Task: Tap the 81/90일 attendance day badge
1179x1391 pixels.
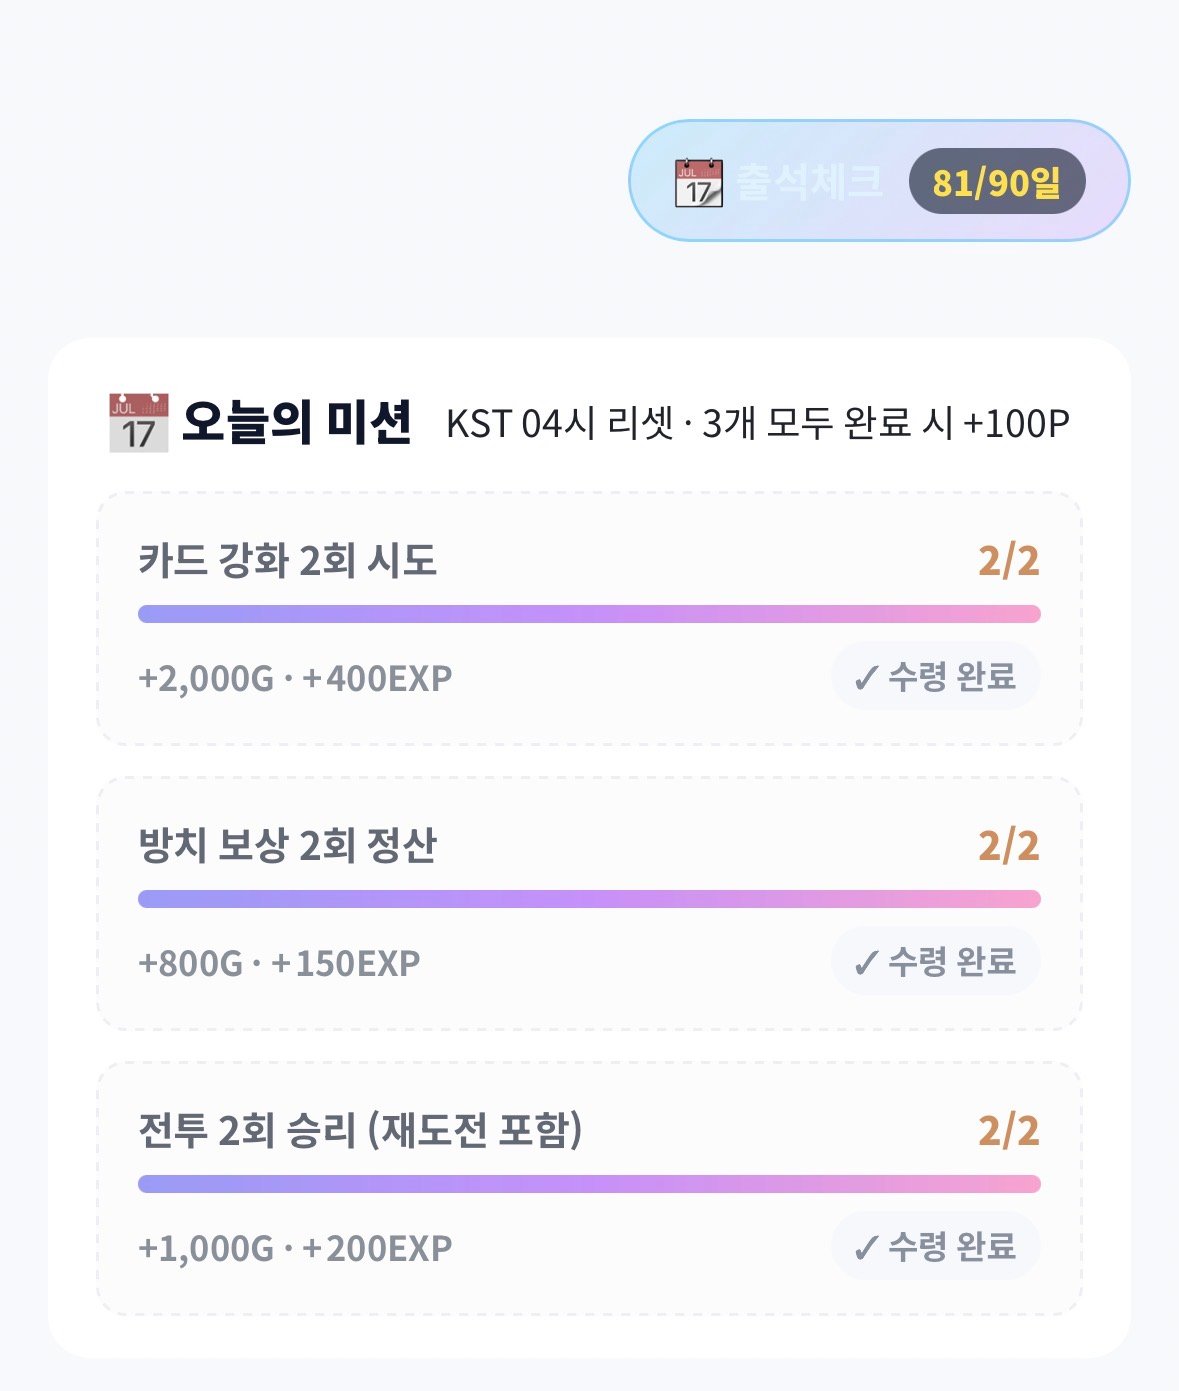Action: pos(997,182)
